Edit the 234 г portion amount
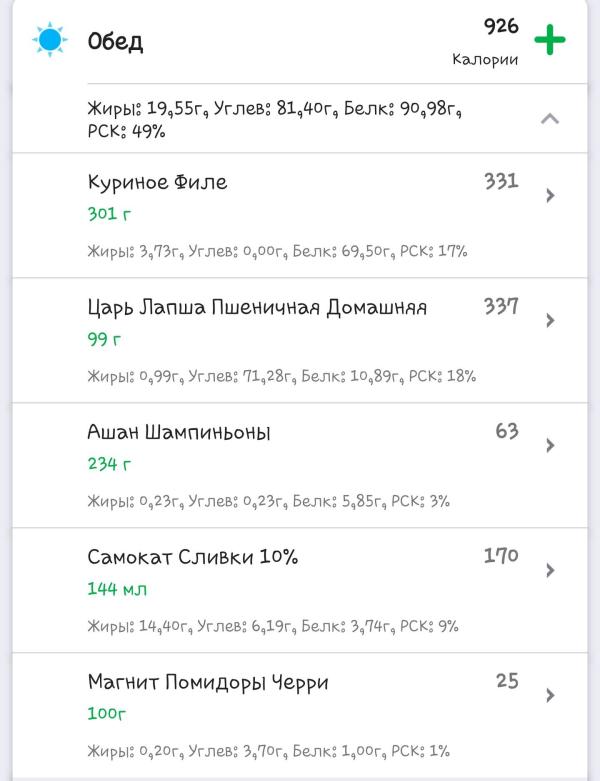The image size is (600, 781). 110,464
